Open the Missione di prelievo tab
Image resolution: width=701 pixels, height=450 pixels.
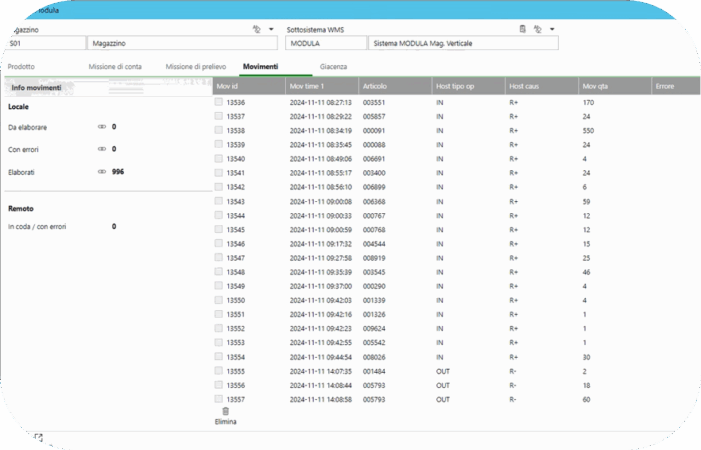coord(196,66)
